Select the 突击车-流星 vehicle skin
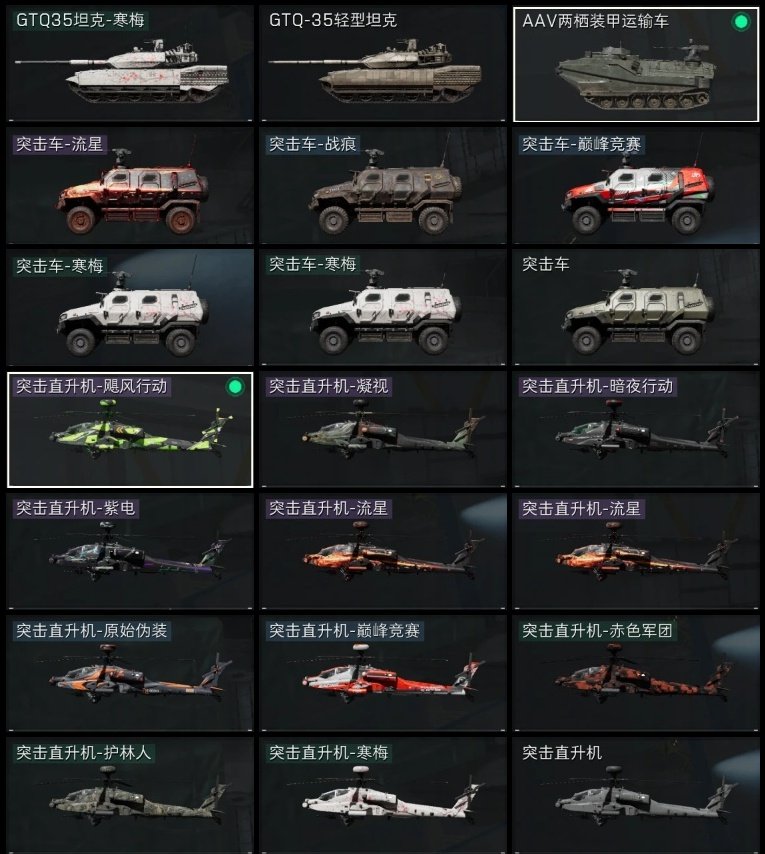765x854 pixels. tap(130, 186)
